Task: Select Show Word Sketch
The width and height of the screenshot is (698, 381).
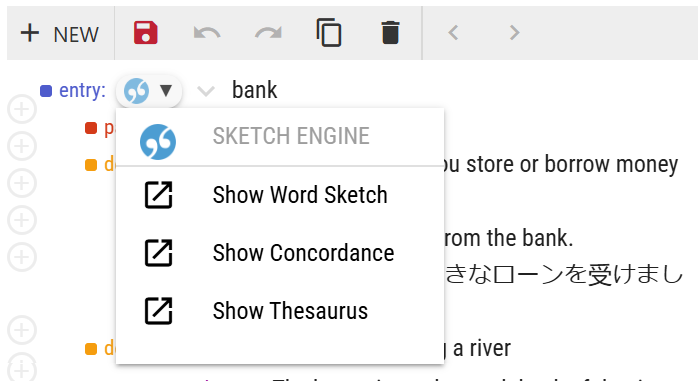Action: pyautogui.click(x=280, y=195)
